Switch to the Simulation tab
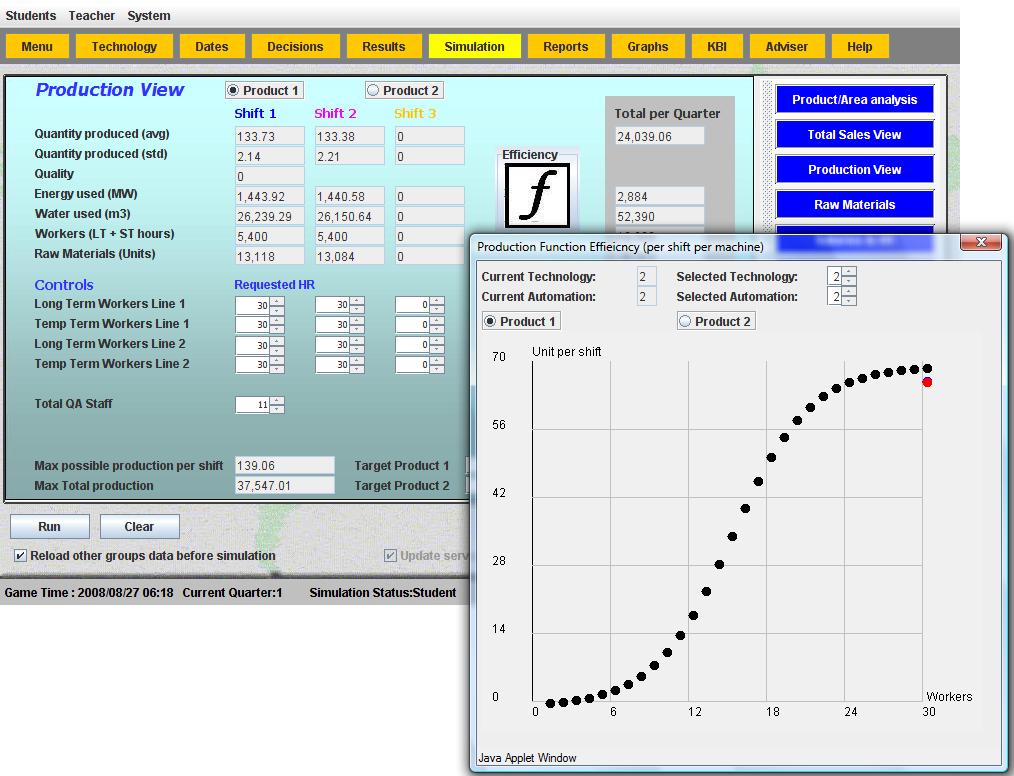 point(474,46)
